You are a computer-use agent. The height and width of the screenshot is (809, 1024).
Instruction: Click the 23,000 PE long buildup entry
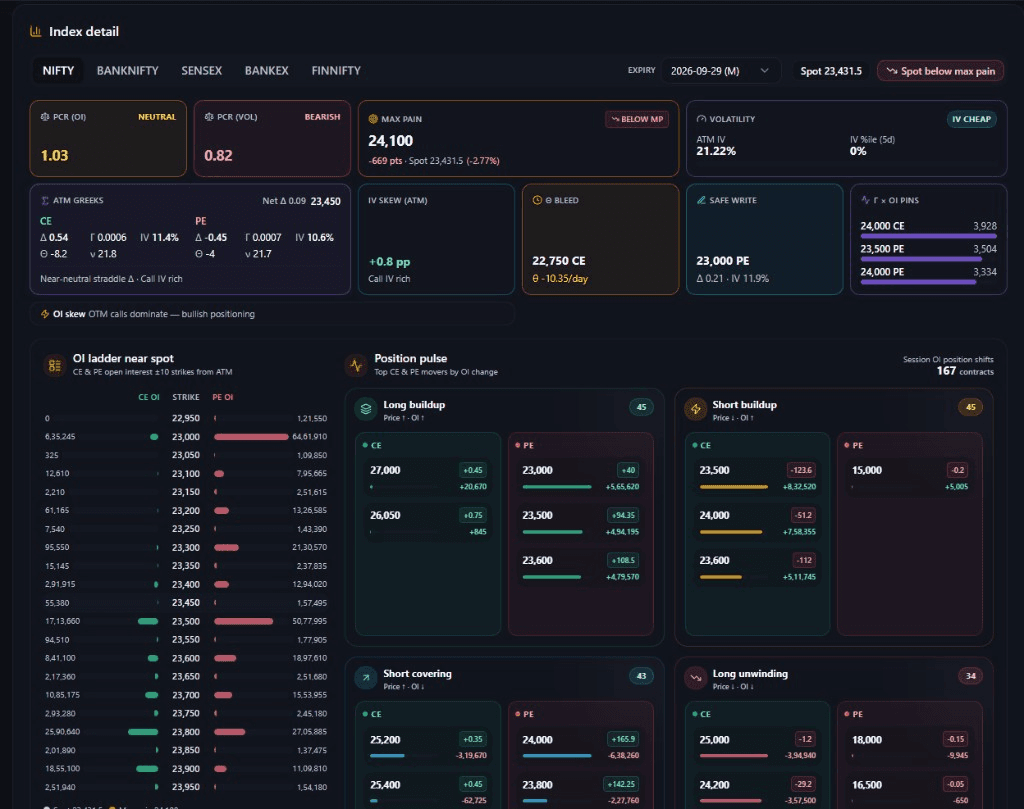[x=581, y=478]
